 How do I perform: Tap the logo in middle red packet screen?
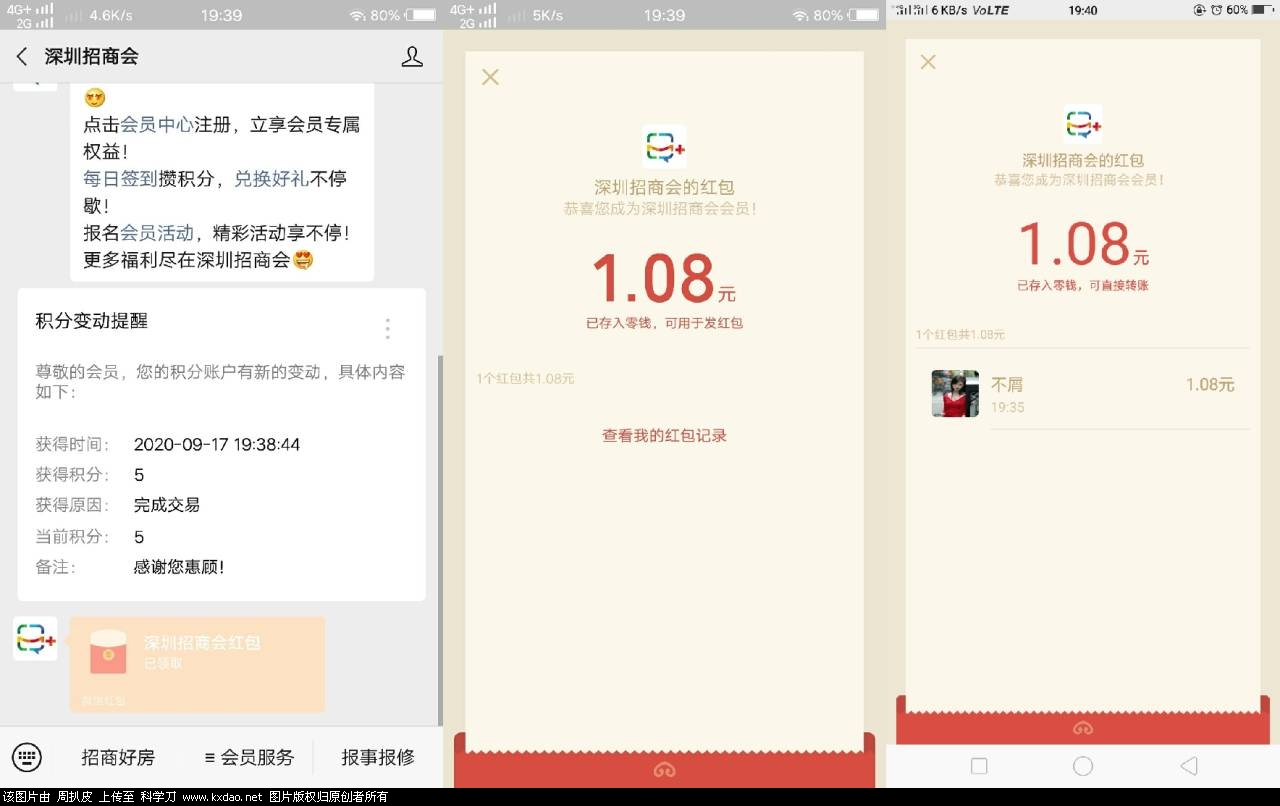664,147
